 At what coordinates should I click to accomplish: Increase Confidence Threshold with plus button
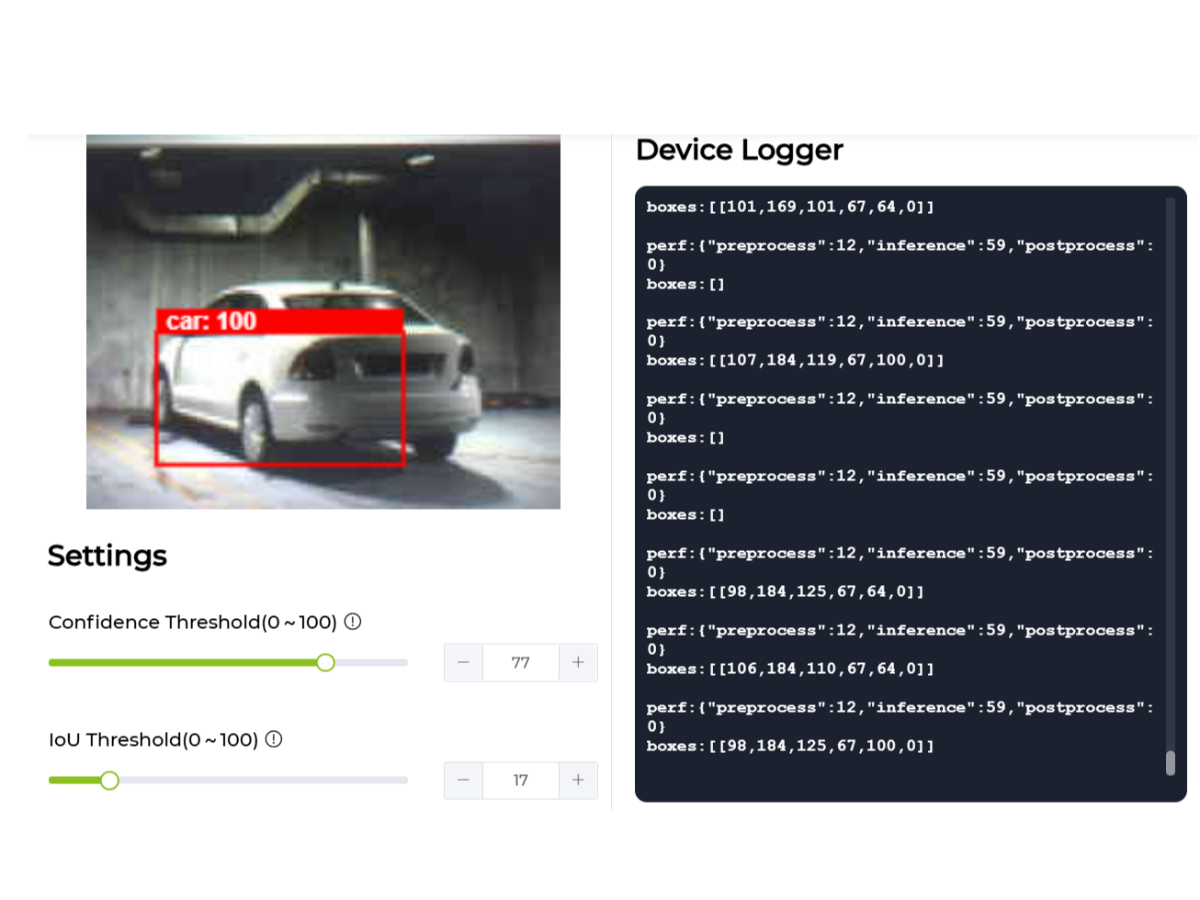[578, 662]
